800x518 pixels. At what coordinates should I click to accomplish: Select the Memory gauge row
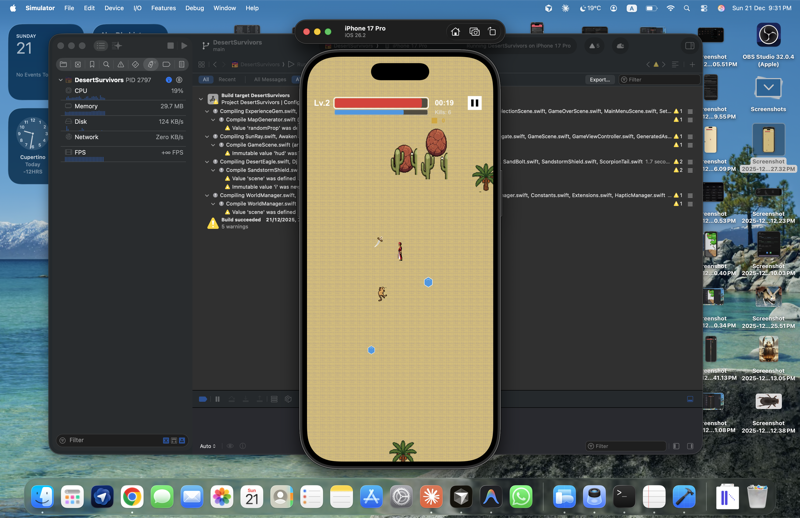click(x=86, y=106)
